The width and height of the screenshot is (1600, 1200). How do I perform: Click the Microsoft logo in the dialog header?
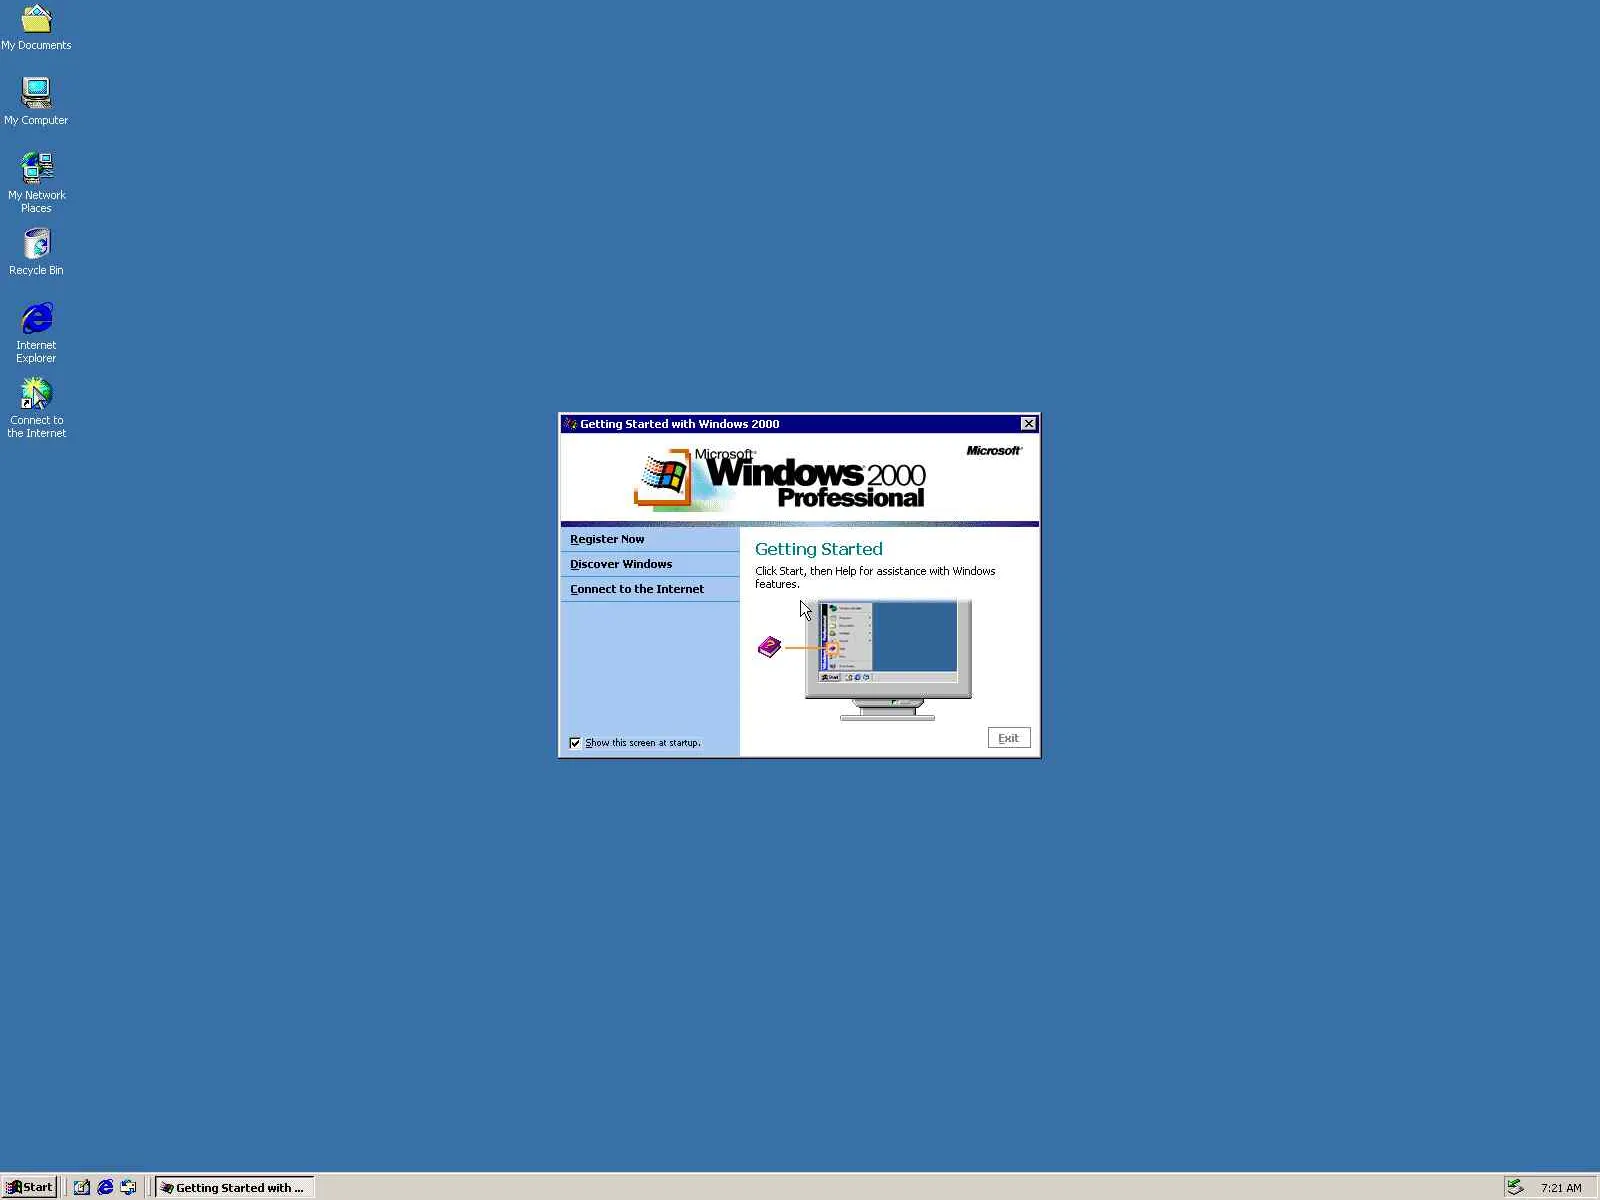point(994,451)
